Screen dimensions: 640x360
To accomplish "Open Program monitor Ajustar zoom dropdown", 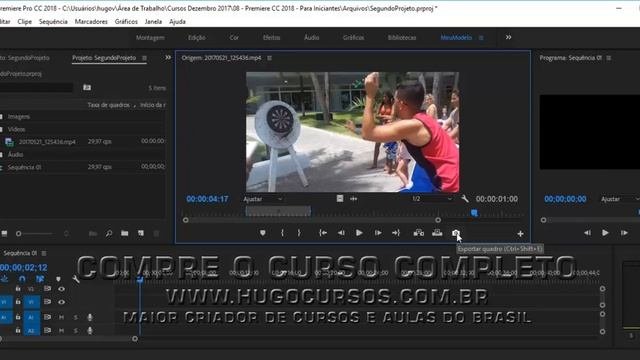I will (x=619, y=199).
